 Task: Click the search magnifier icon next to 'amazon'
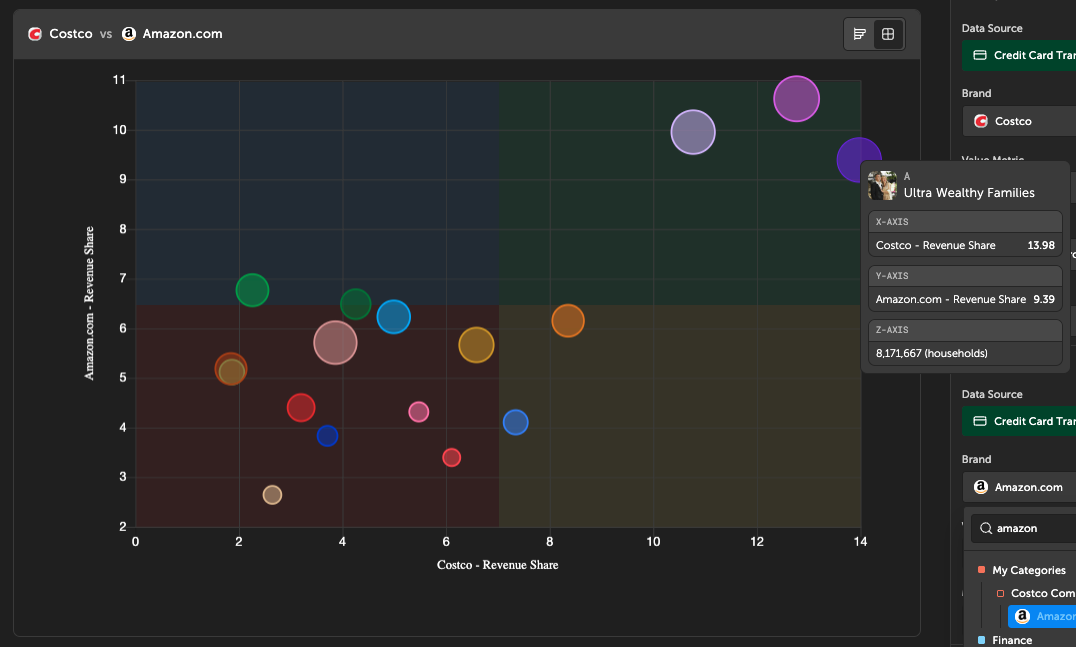coord(986,528)
